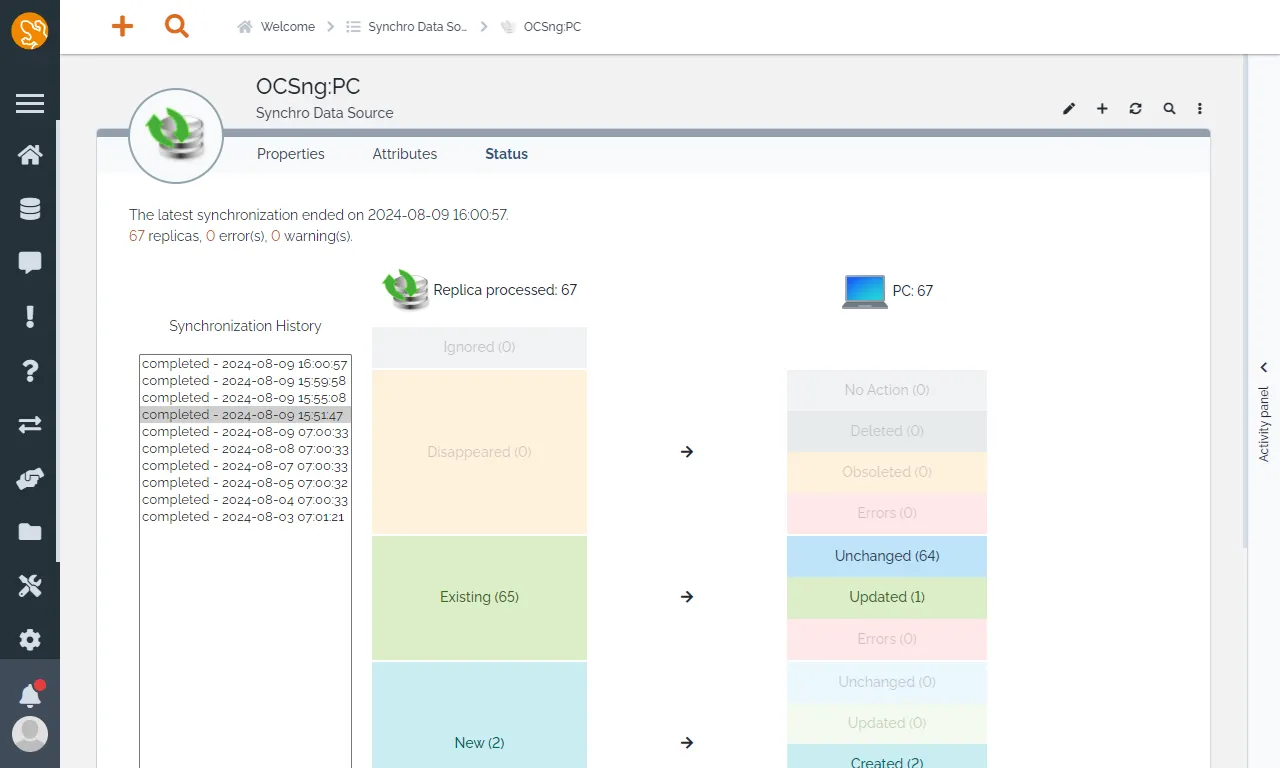Select history entry 2024-08-05 07:00:32
Image resolution: width=1280 pixels, height=768 pixels.
[245, 483]
